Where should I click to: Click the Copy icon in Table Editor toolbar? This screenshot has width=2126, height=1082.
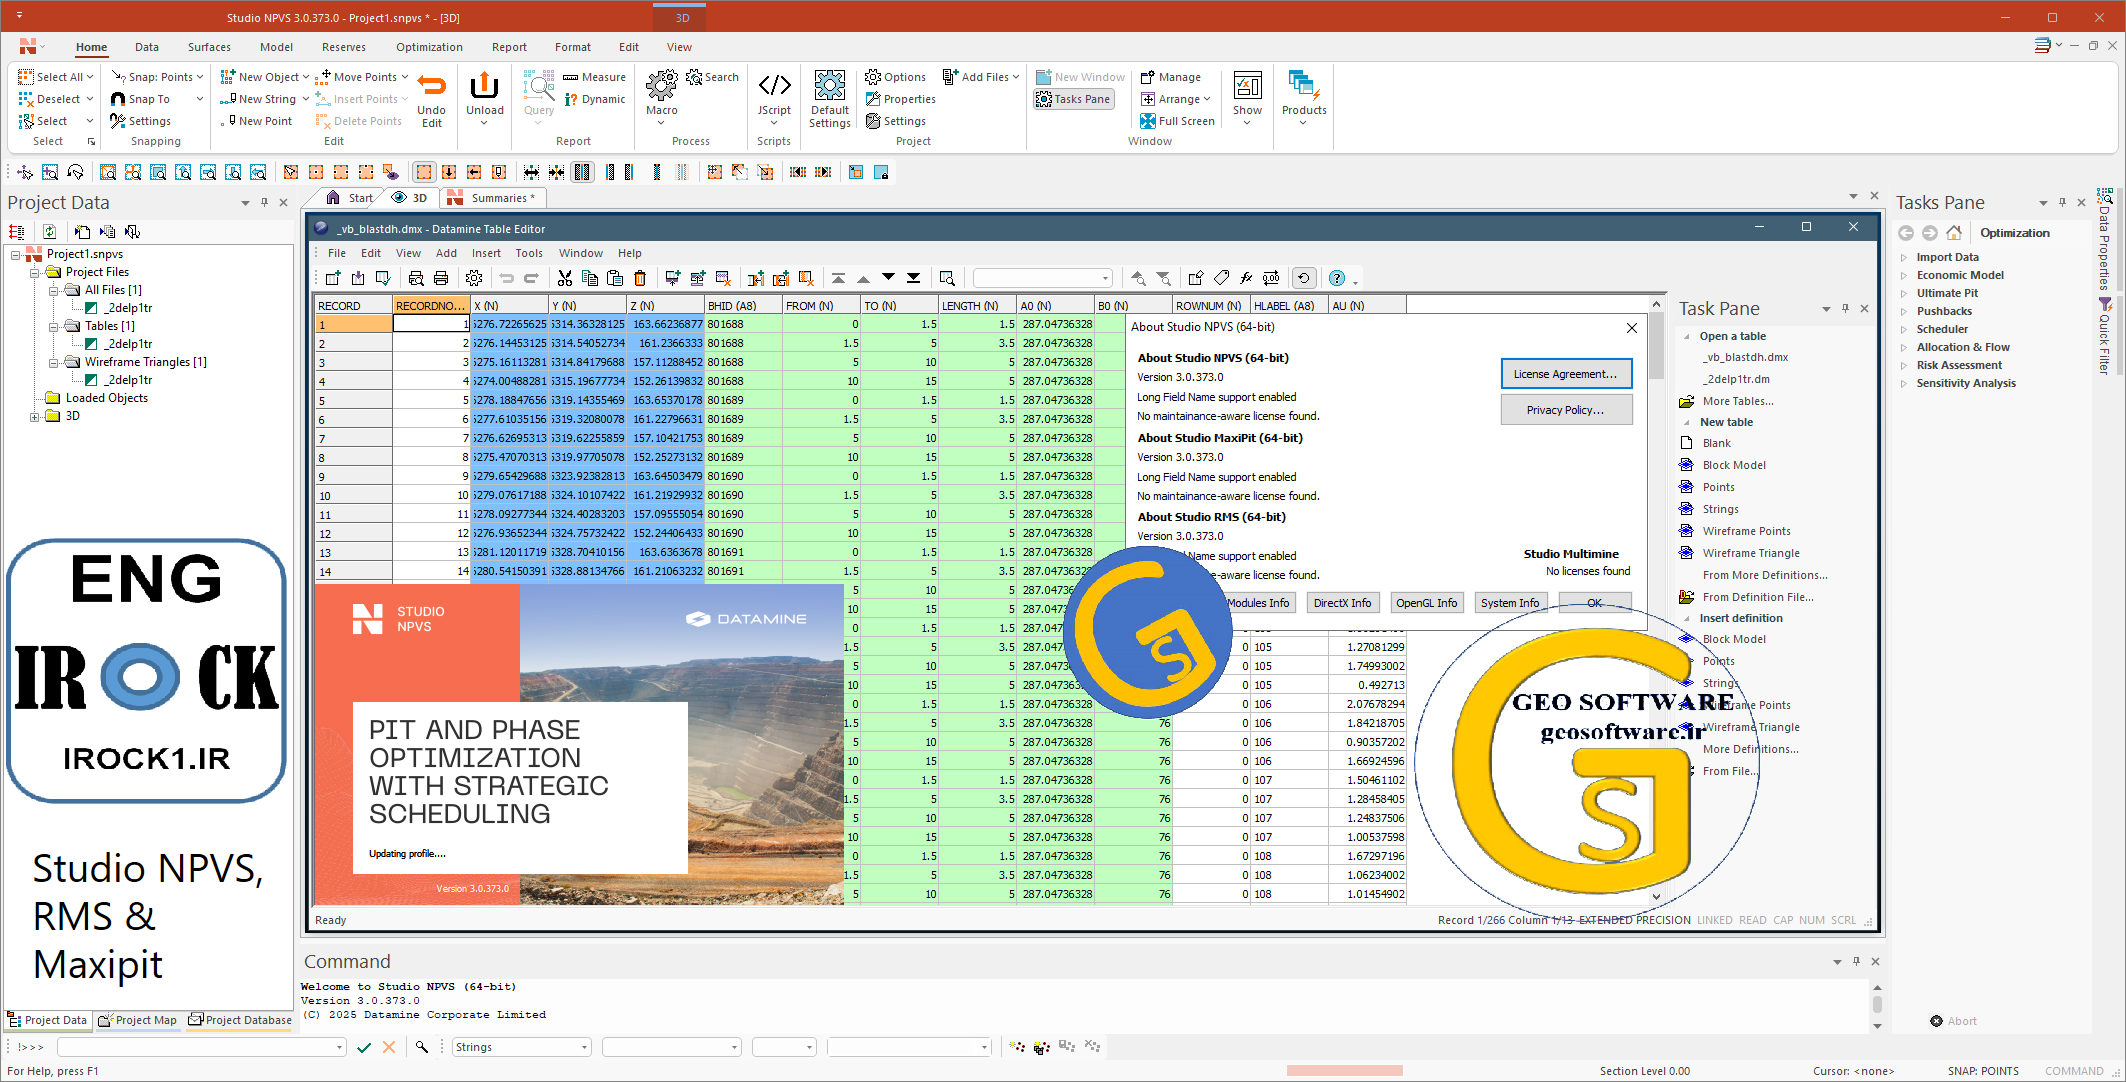[590, 278]
